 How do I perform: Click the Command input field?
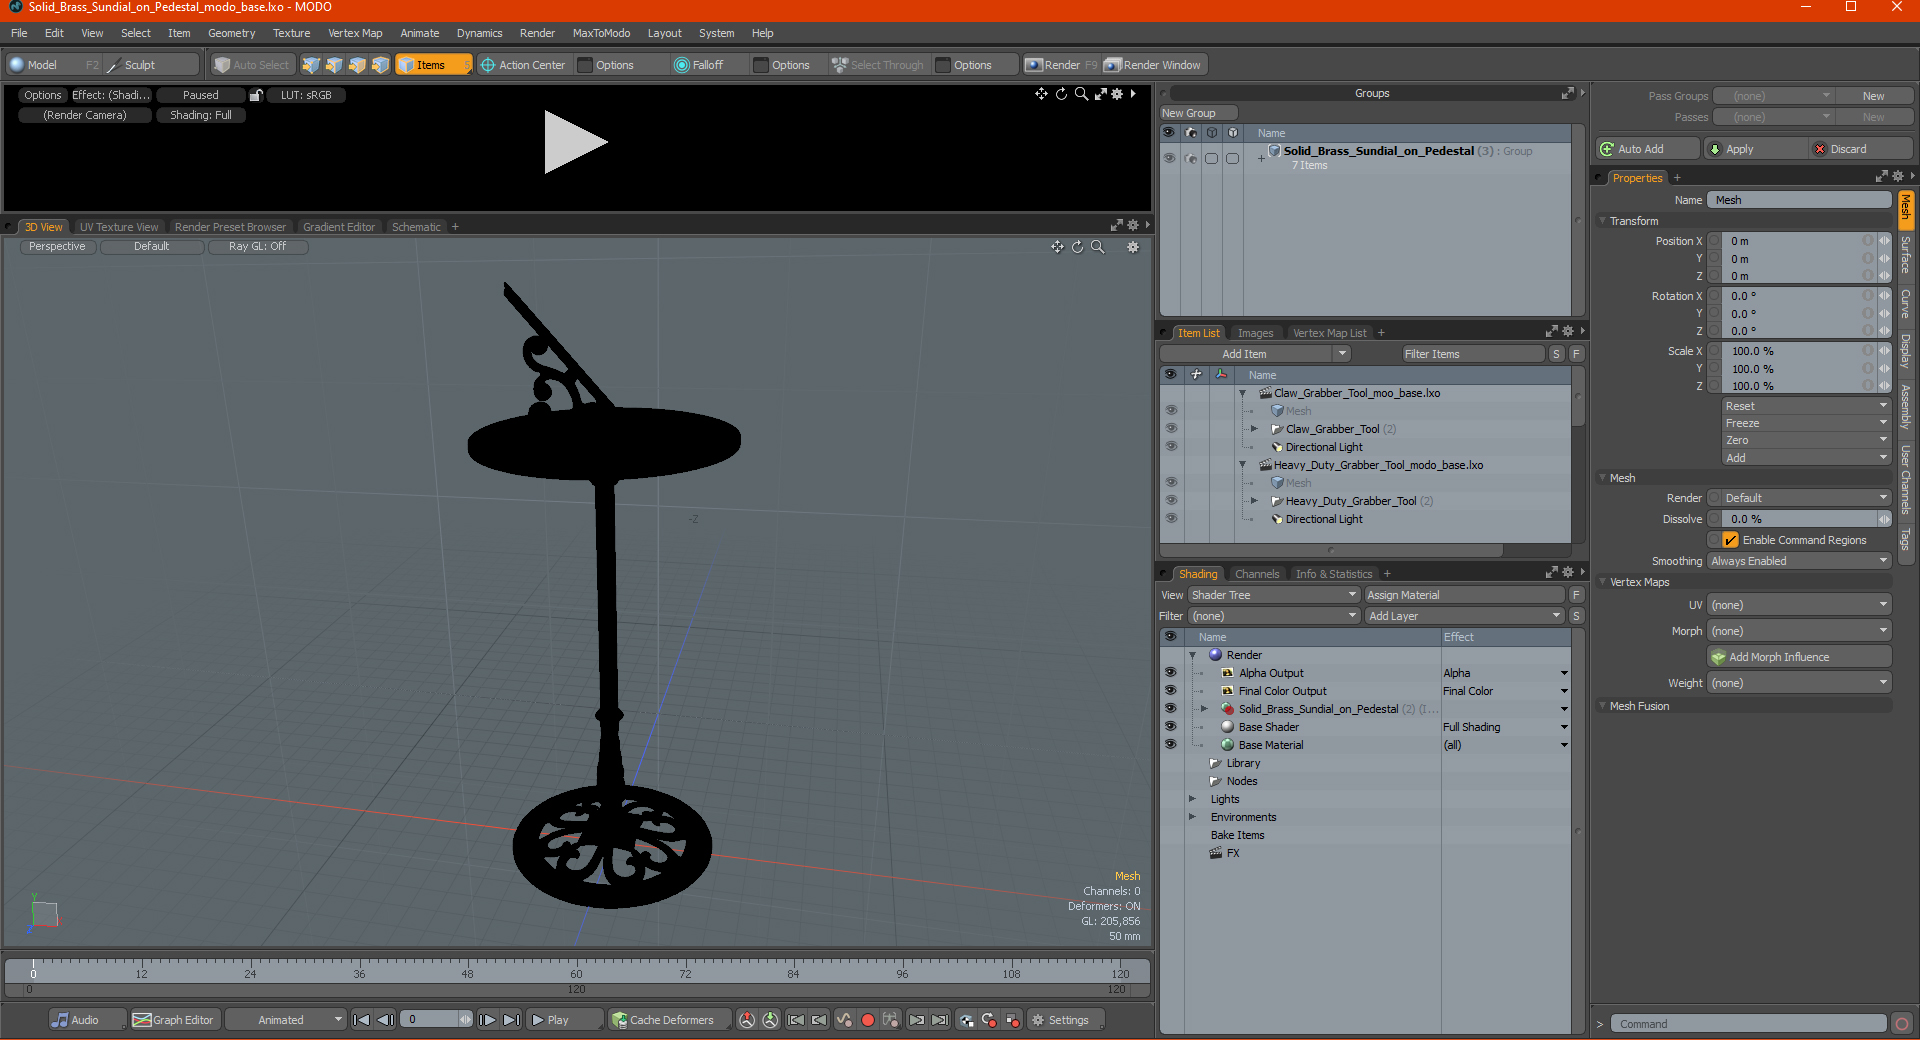(x=1748, y=1024)
